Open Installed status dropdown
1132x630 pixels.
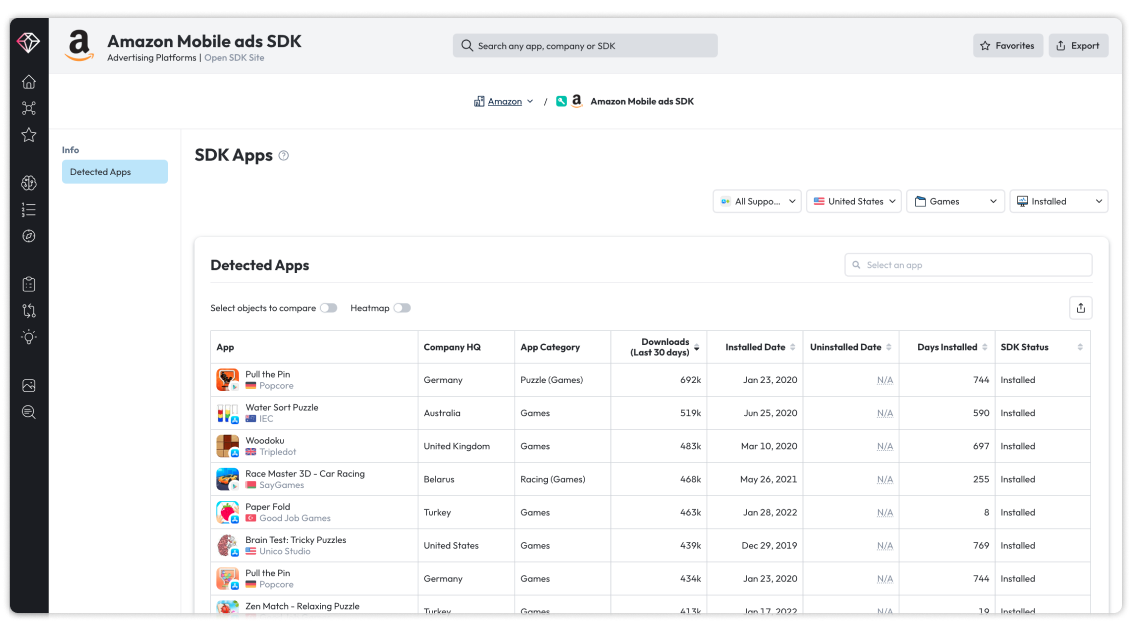[1058, 201]
